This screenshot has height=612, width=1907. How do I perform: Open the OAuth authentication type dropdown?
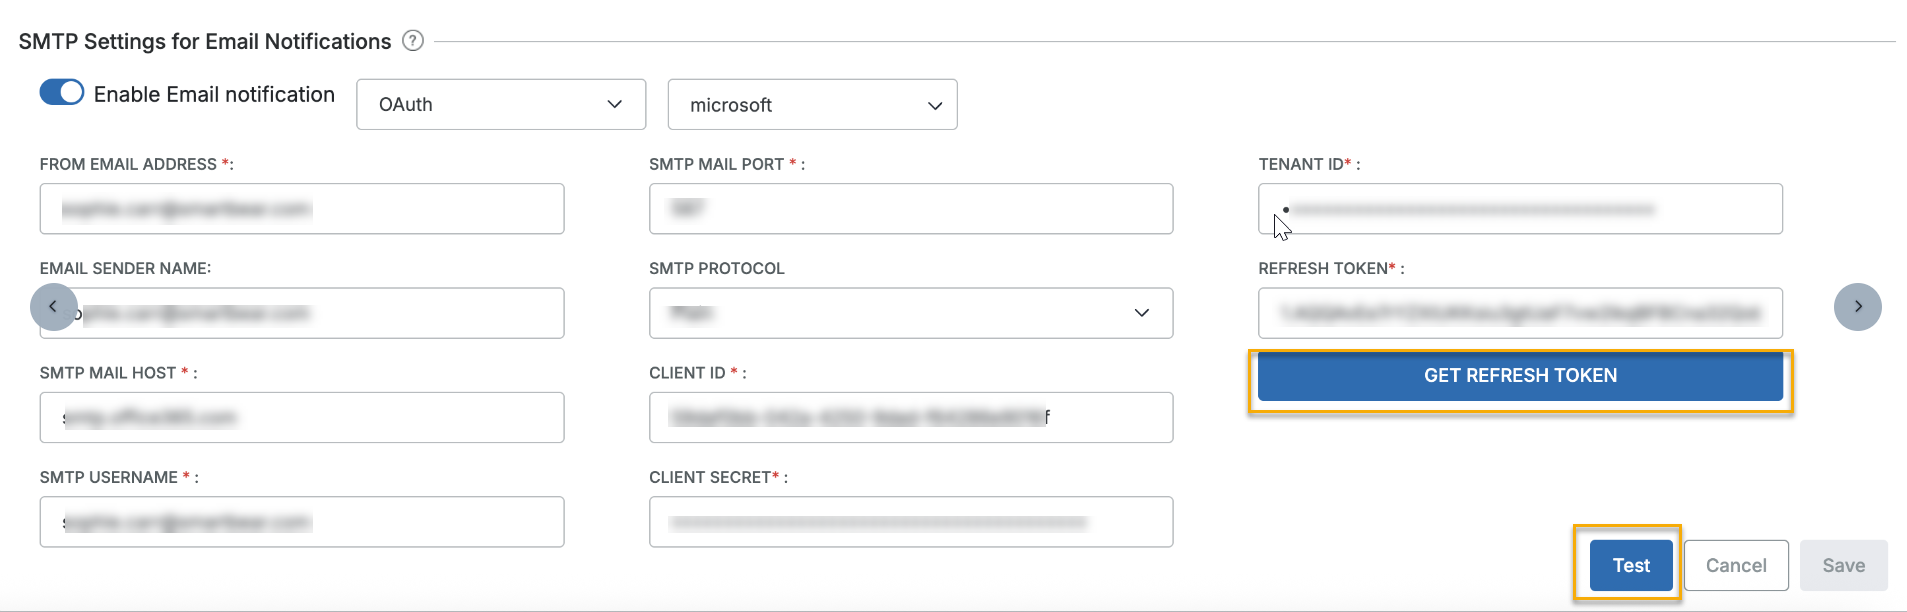pyautogui.click(x=500, y=104)
